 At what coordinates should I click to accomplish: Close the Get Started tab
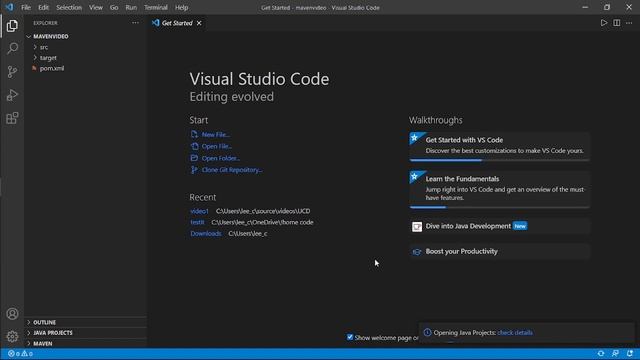click(x=199, y=23)
